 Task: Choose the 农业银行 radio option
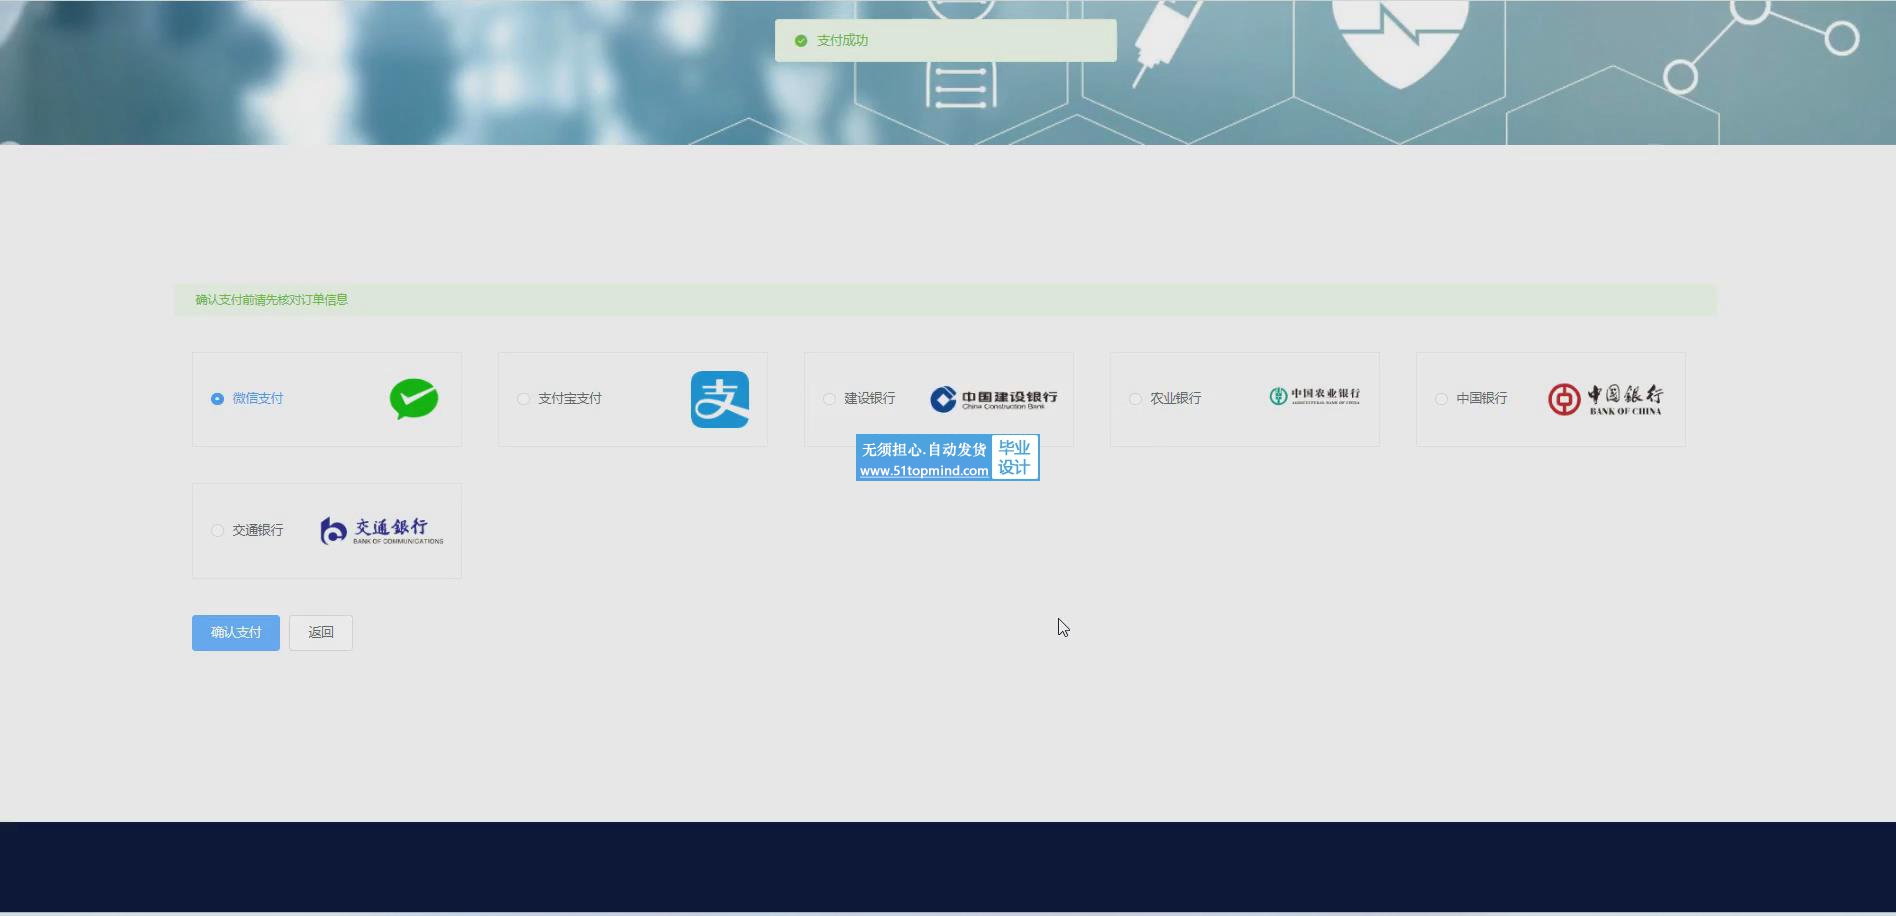pyautogui.click(x=1135, y=399)
